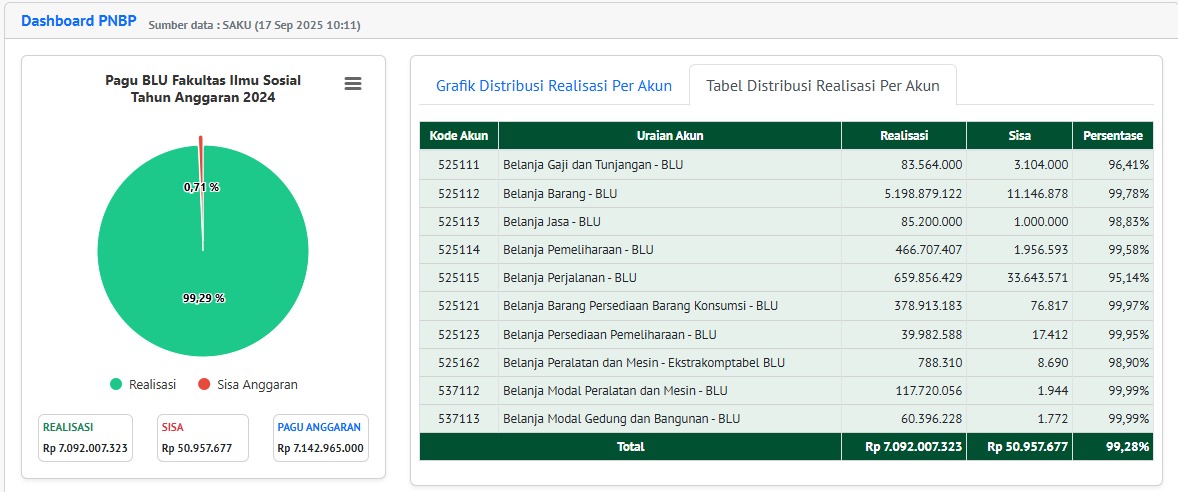Viewport: 1178px width, 492px height.
Task: Click the Persentase column header
Action: pos(1112,136)
